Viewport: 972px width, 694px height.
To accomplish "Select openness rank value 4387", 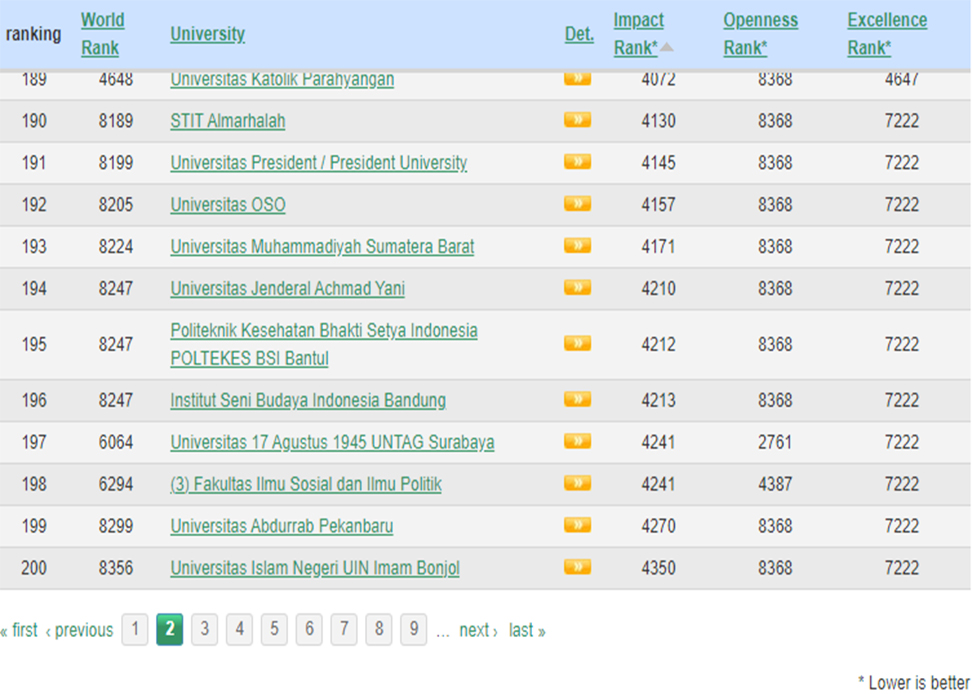I will 775,484.
